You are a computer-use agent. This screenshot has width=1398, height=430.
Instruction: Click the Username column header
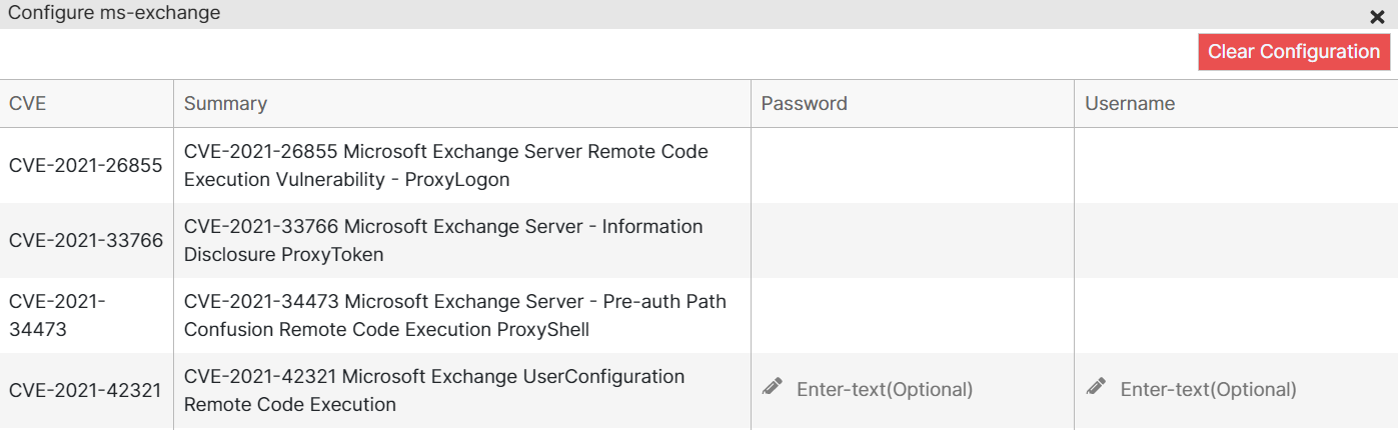pyautogui.click(x=1130, y=104)
